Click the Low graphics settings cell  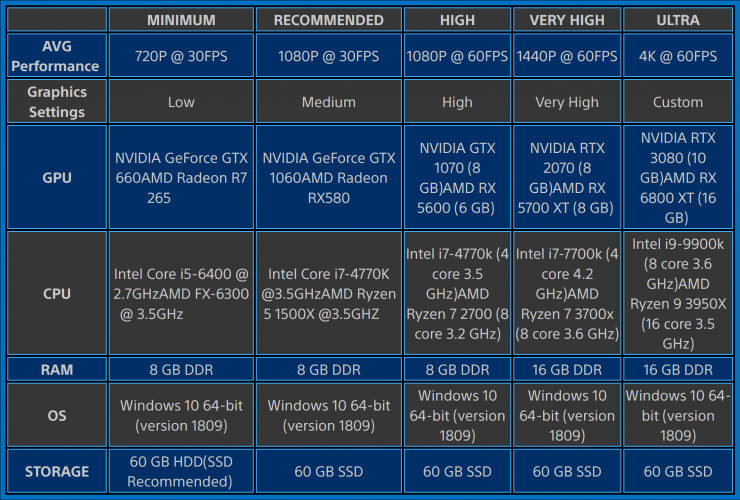pos(181,102)
